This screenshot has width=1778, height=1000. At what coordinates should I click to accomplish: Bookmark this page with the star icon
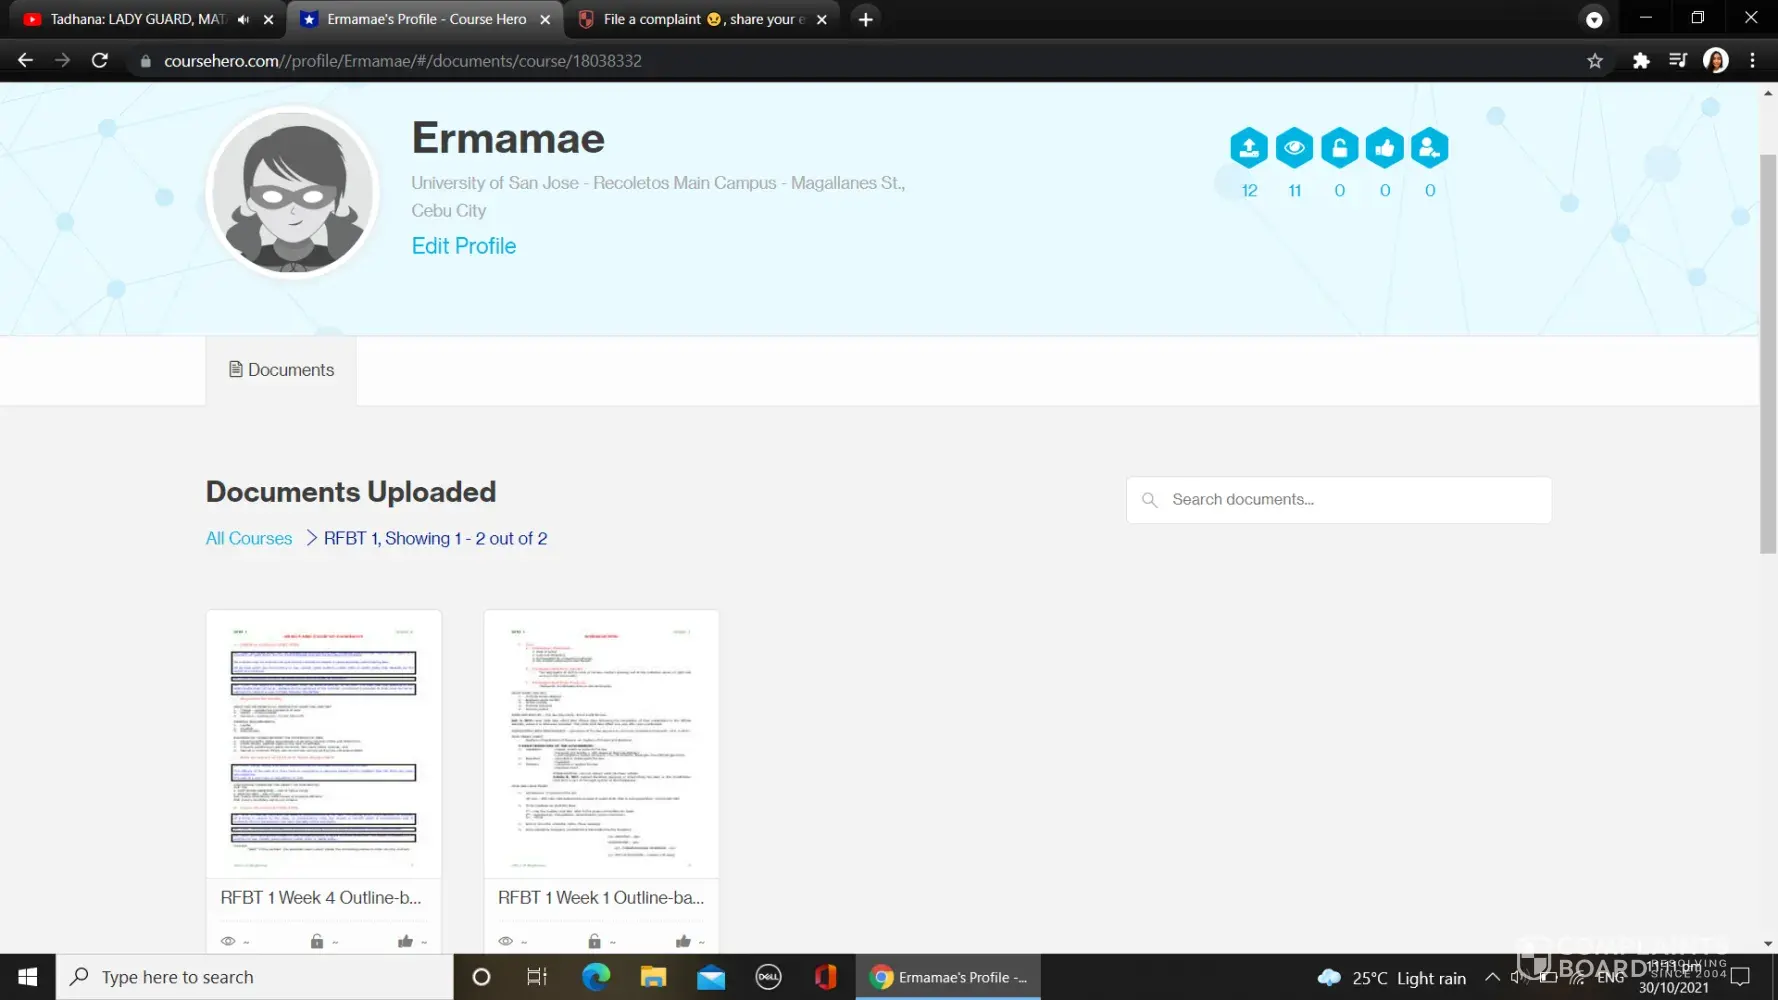click(x=1594, y=61)
